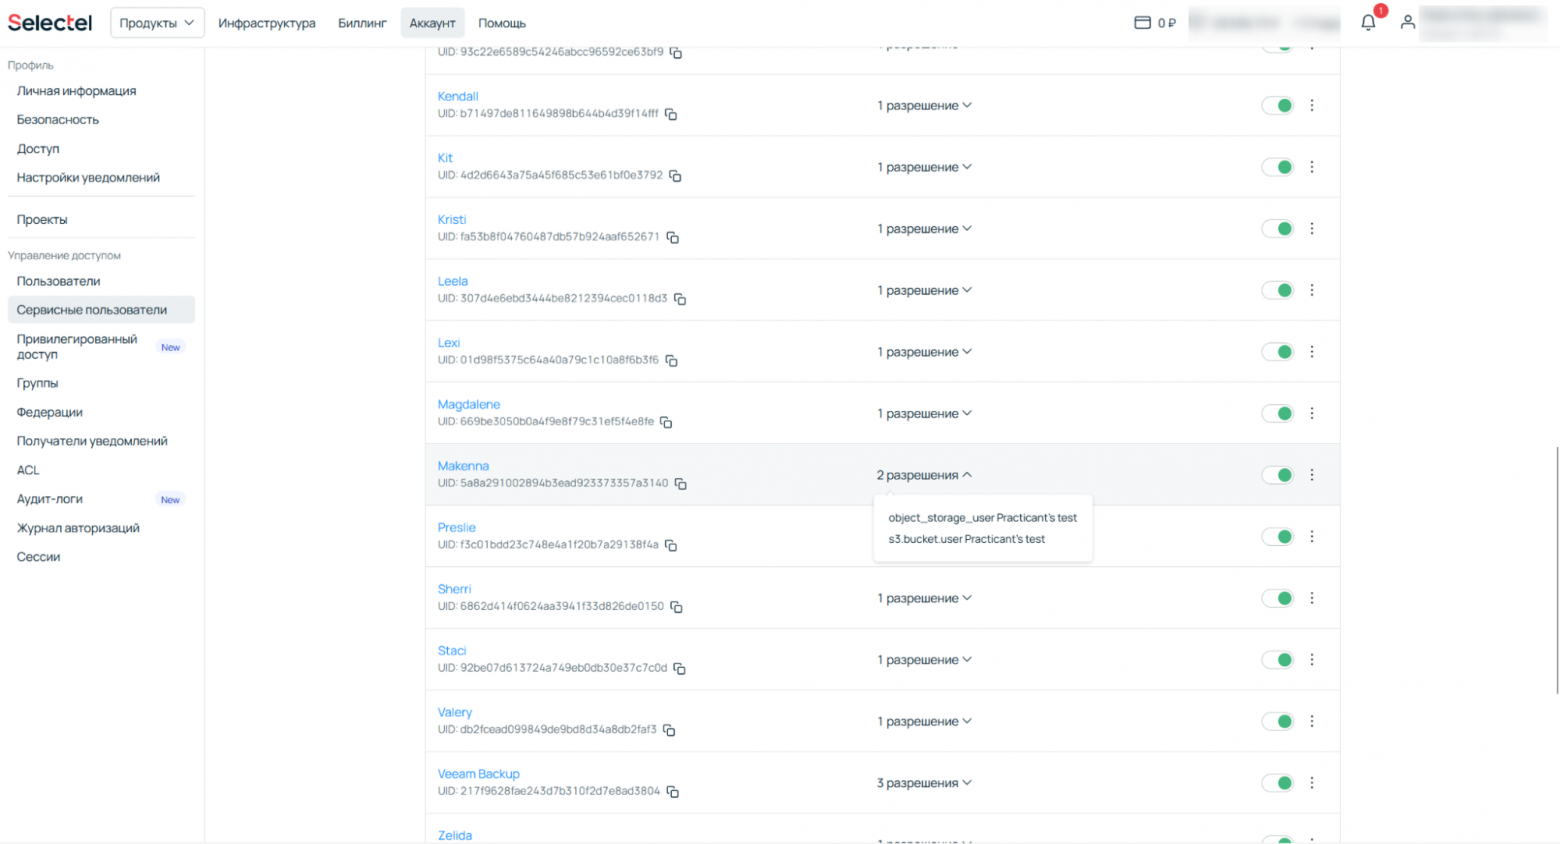Toggle Leela's enabled switch
1560x844 pixels.
[1277, 290]
